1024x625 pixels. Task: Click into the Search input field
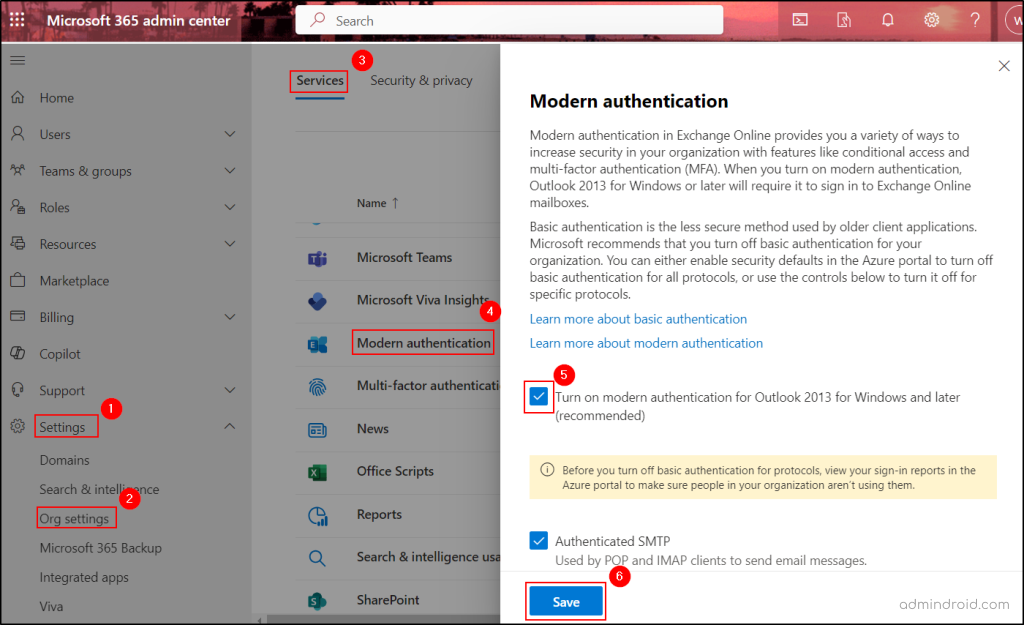tap(509, 20)
